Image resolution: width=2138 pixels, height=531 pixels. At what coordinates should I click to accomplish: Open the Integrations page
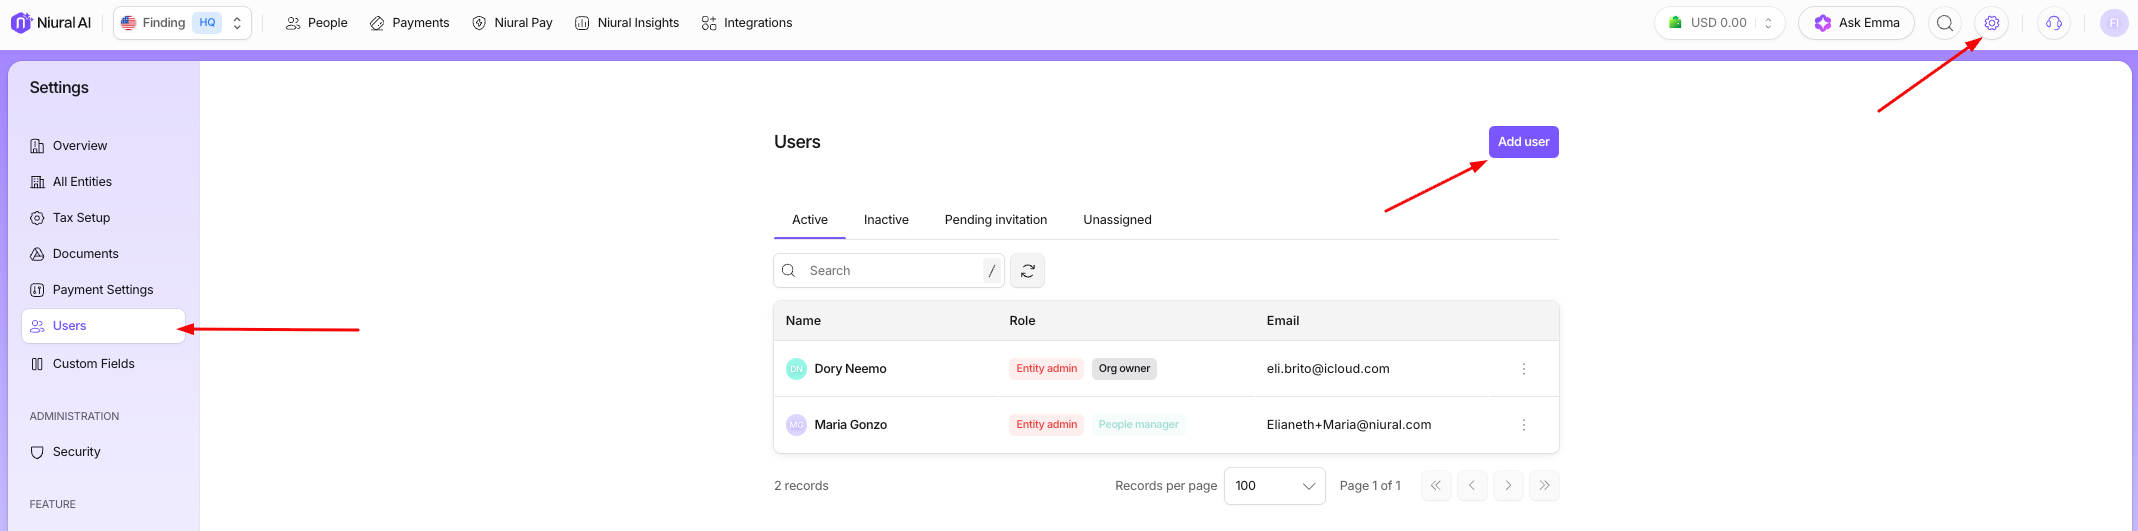[x=746, y=22]
